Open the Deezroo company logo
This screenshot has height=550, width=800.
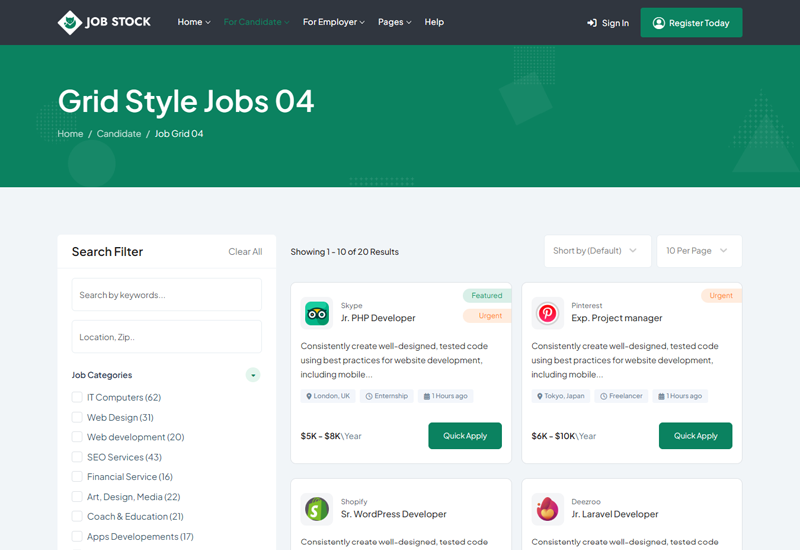coord(547,509)
